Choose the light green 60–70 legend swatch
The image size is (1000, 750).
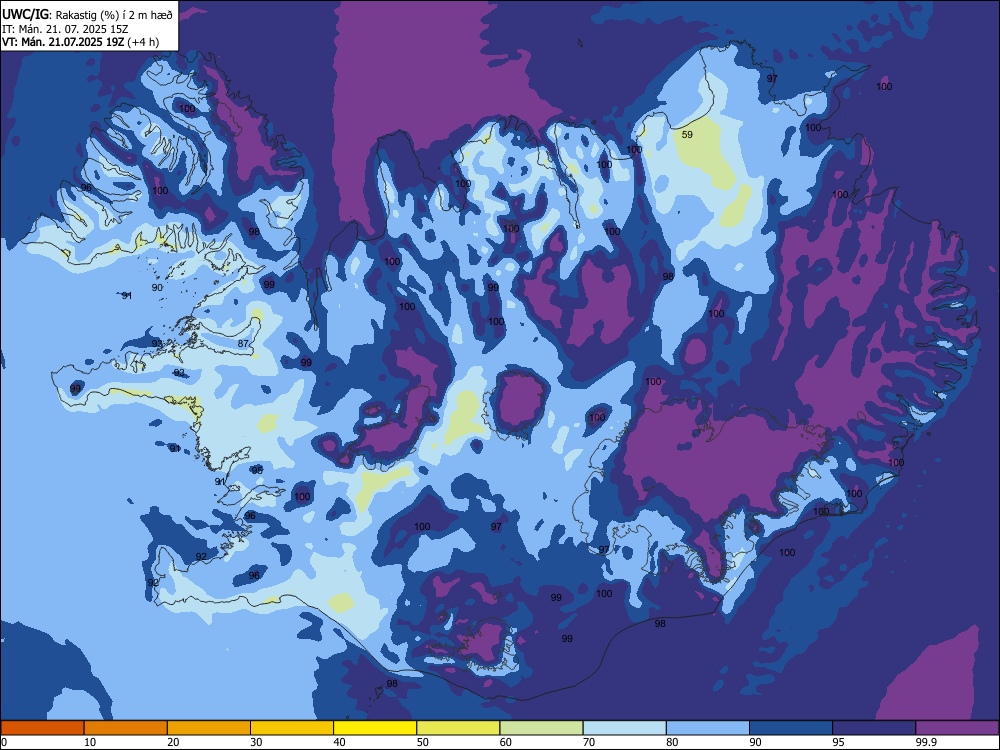click(541, 728)
